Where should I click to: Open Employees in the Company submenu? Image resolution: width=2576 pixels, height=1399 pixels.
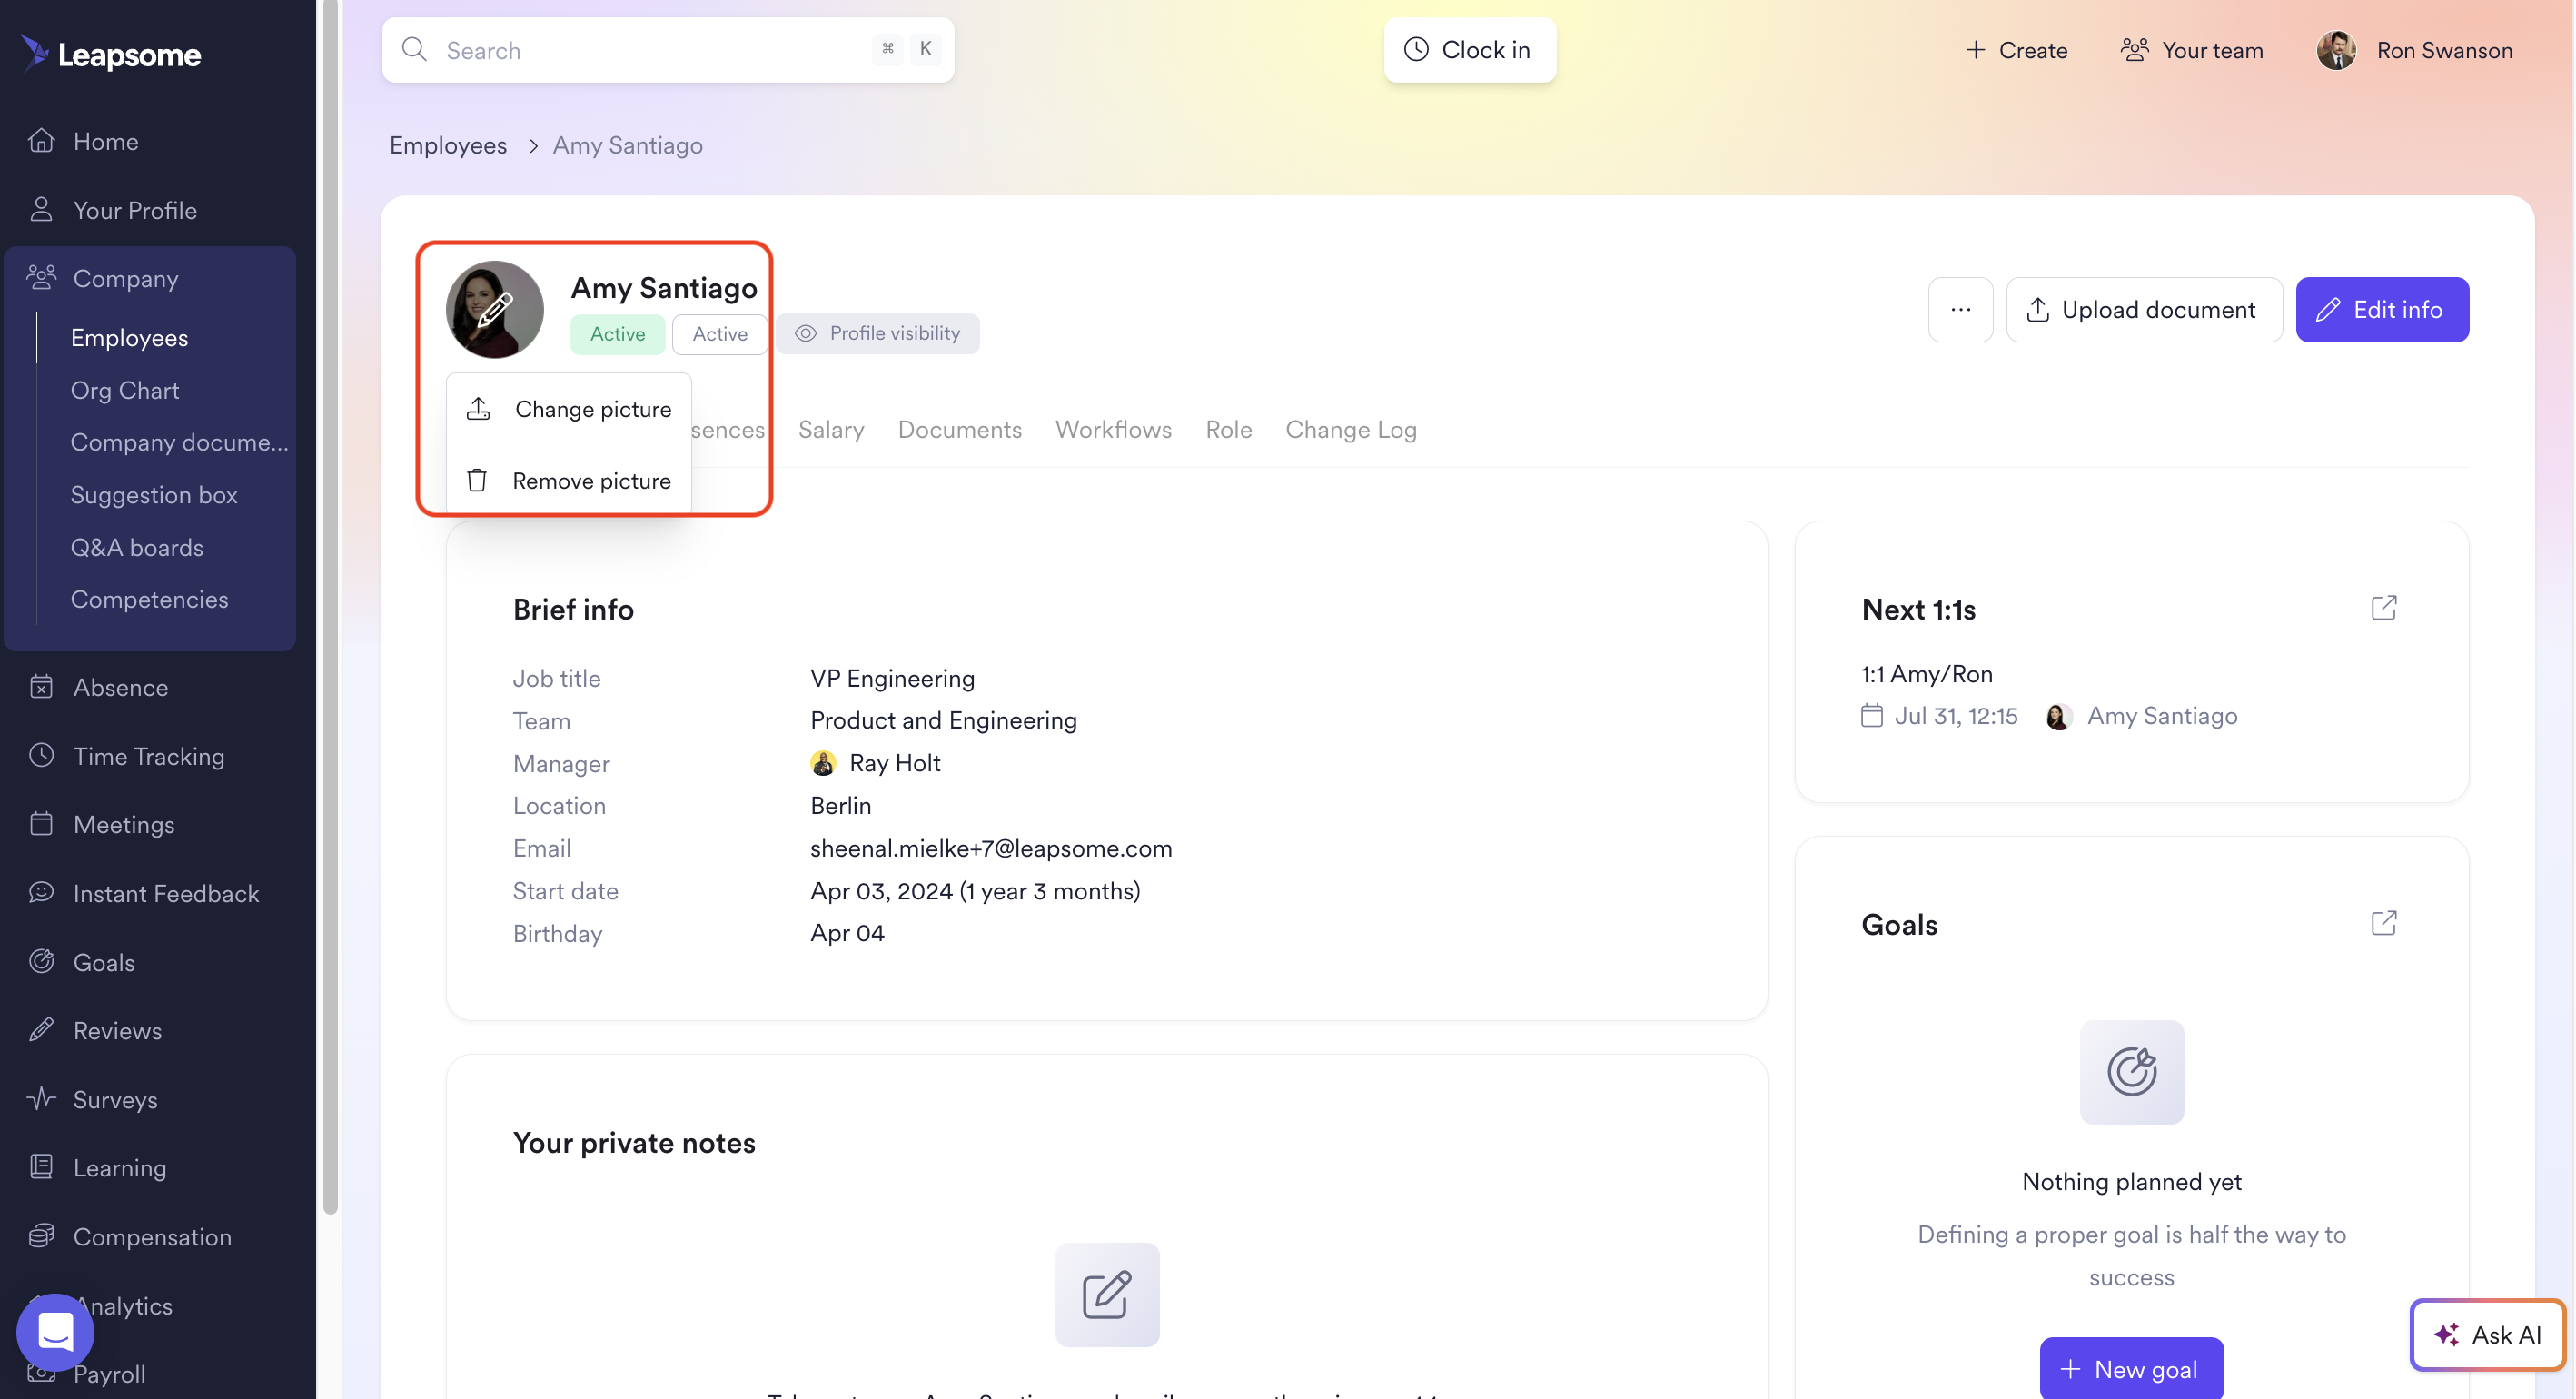[x=129, y=338]
